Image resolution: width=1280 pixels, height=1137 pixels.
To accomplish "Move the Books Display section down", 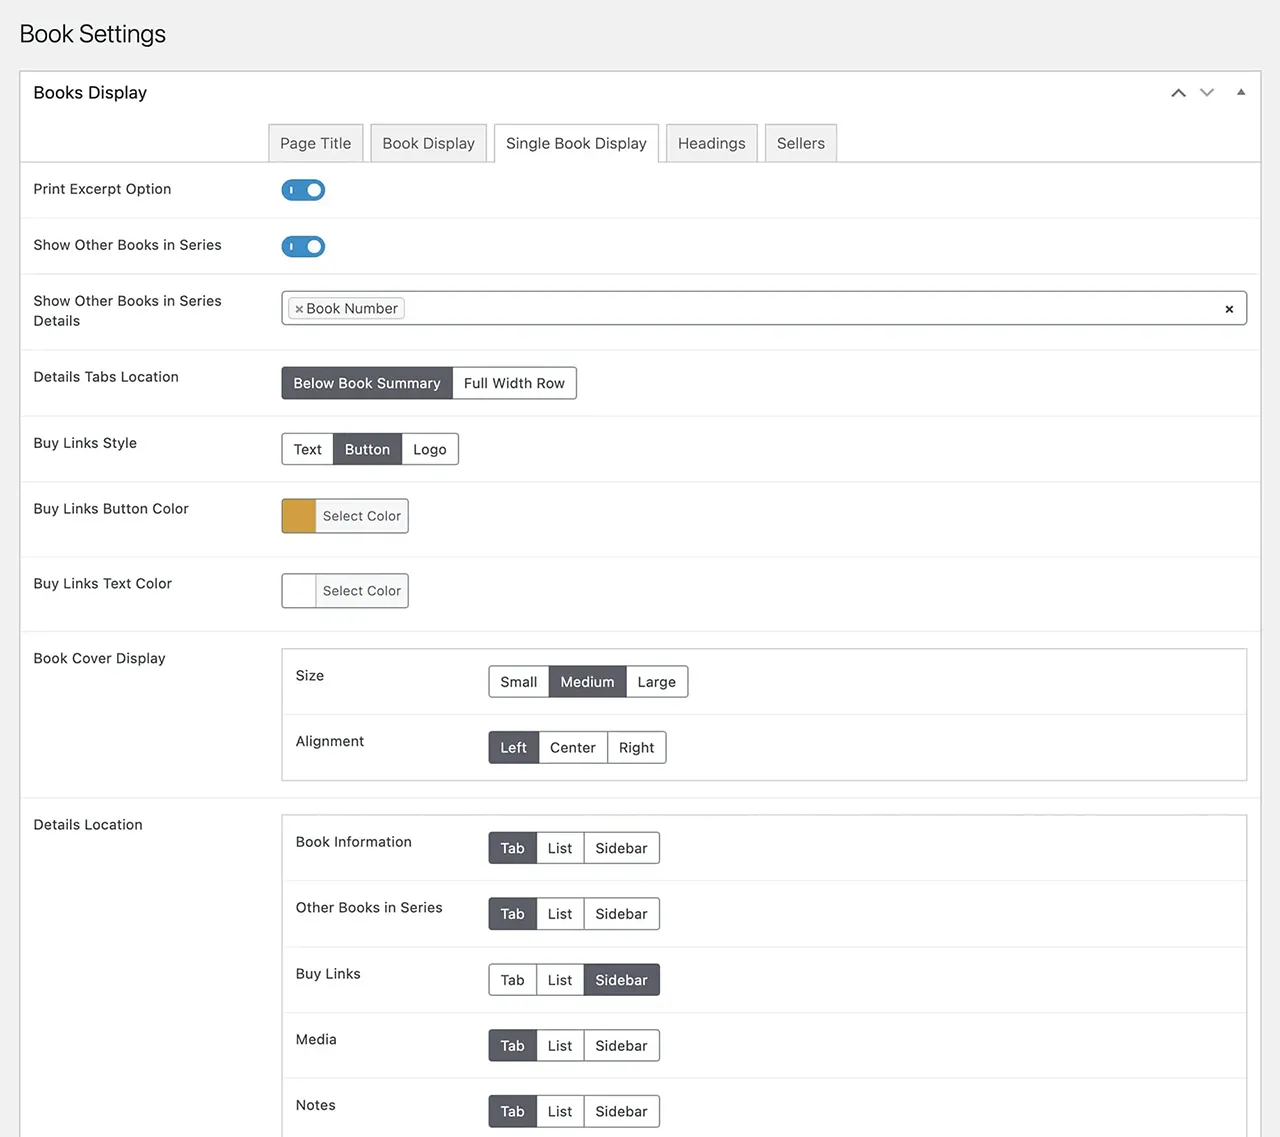I will point(1207,92).
